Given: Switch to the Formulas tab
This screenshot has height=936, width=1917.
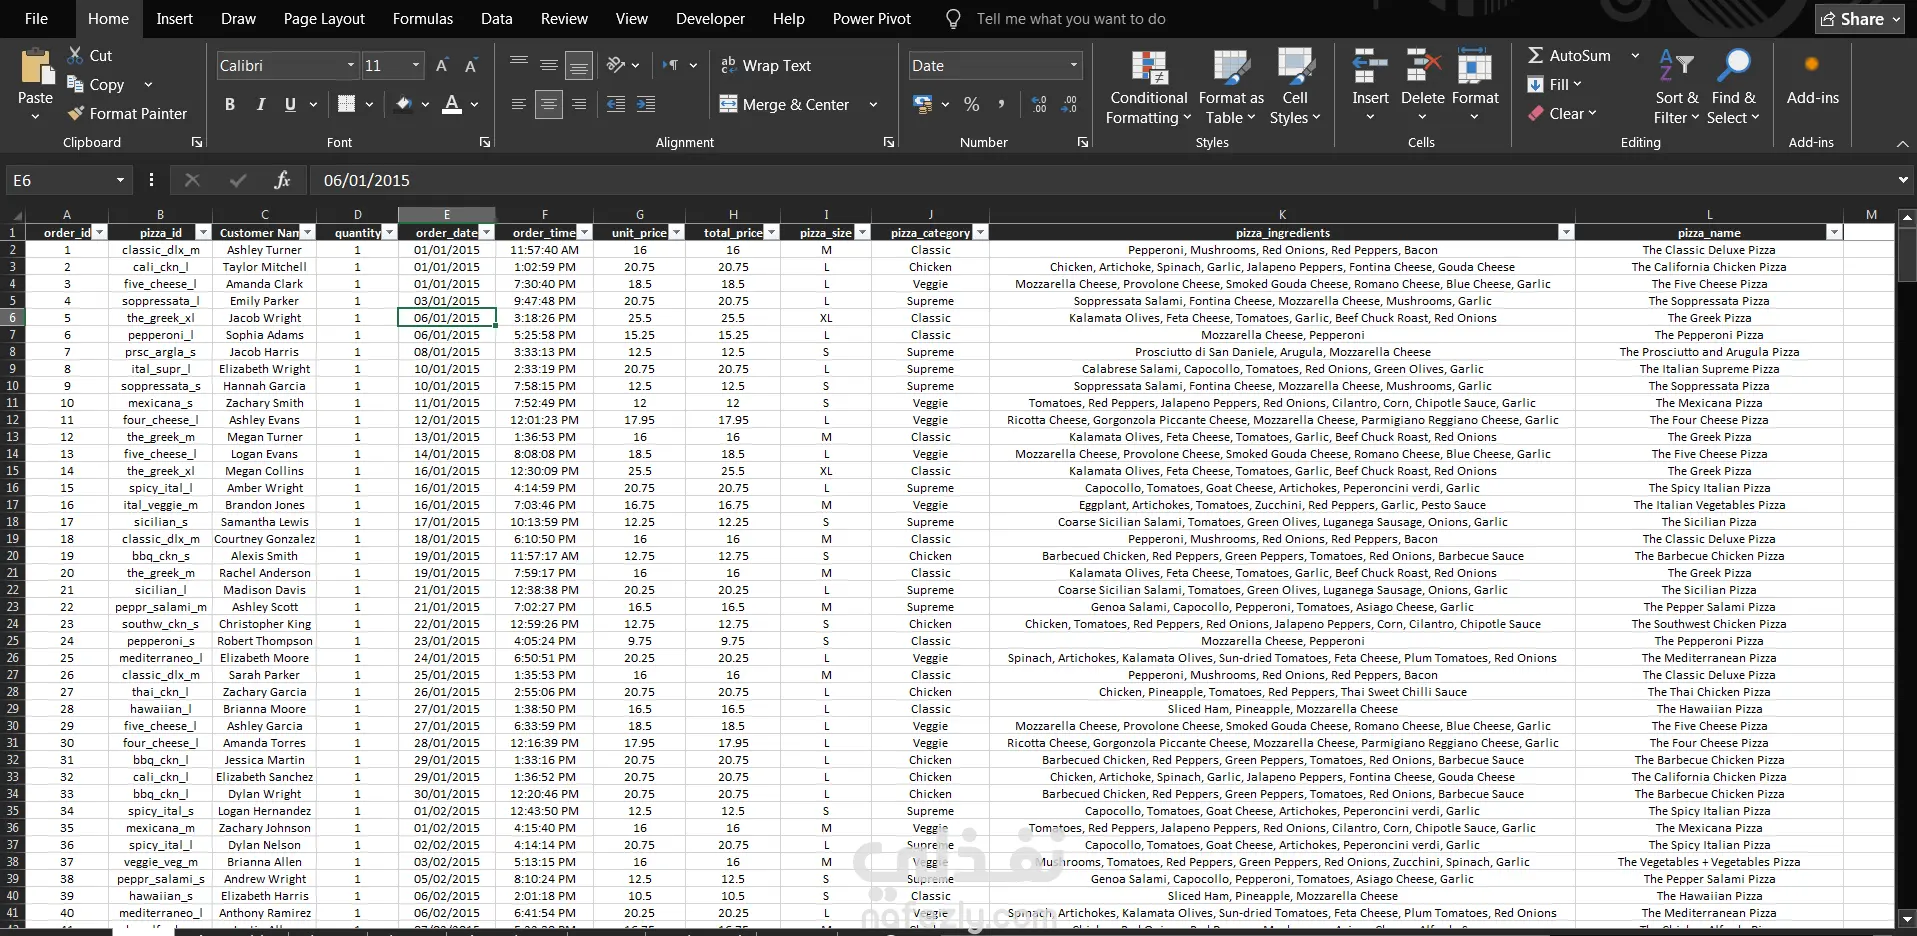Looking at the screenshot, I should pyautogui.click(x=423, y=18).
